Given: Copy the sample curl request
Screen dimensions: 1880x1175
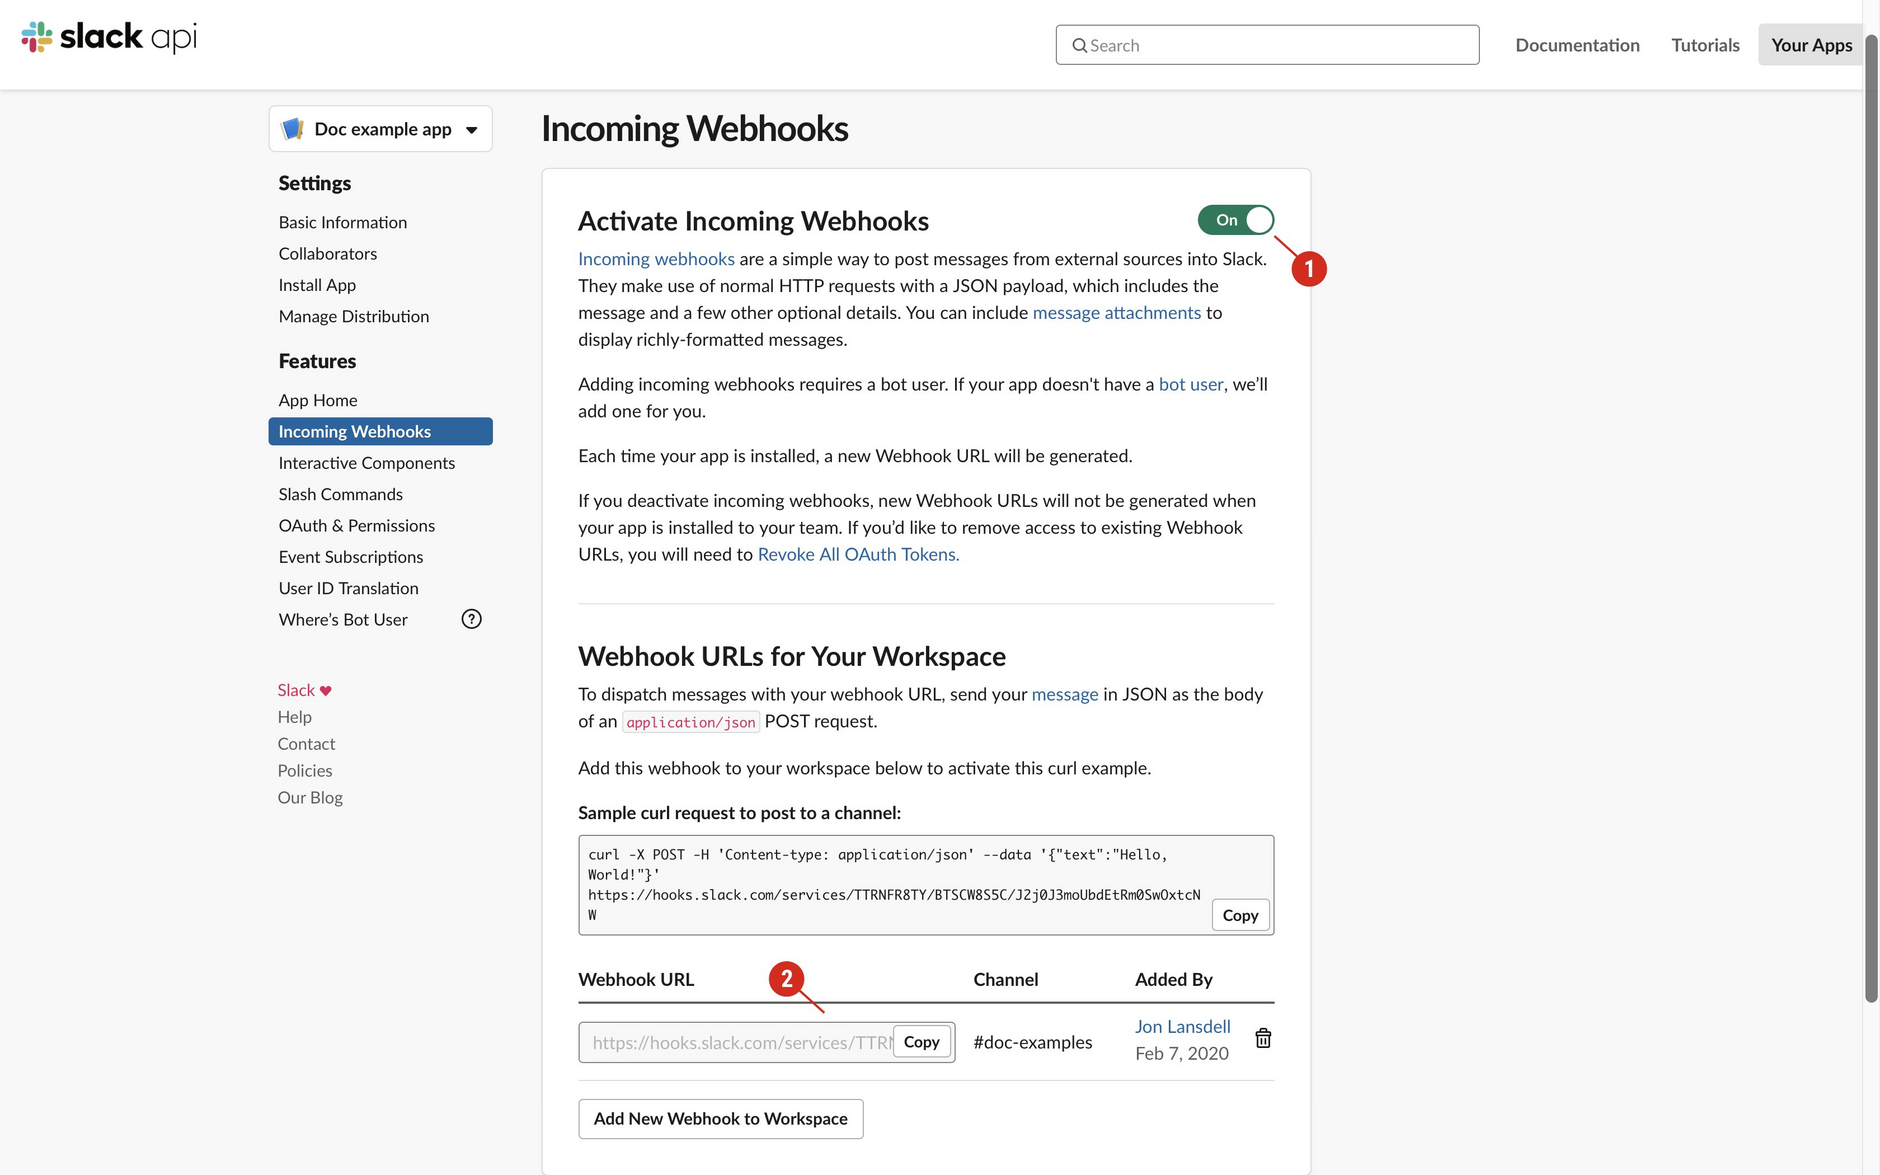Looking at the screenshot, I should pyautogui.click(x=1240, y=915).
